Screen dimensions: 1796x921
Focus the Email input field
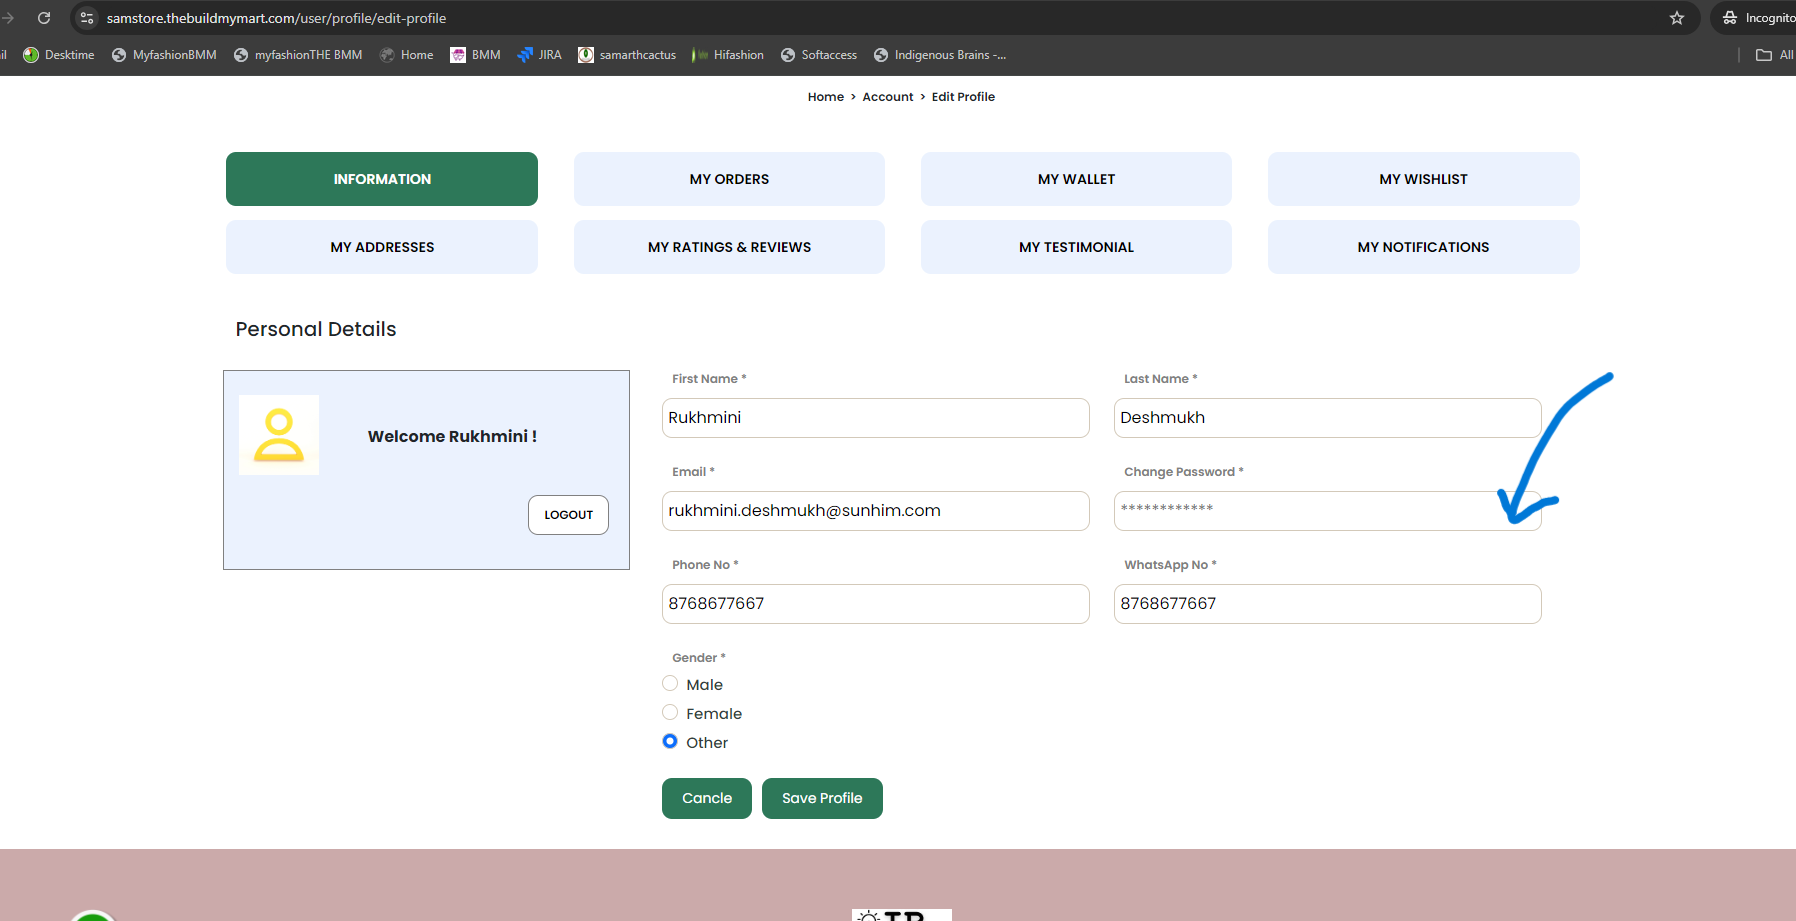coord(876,511)
